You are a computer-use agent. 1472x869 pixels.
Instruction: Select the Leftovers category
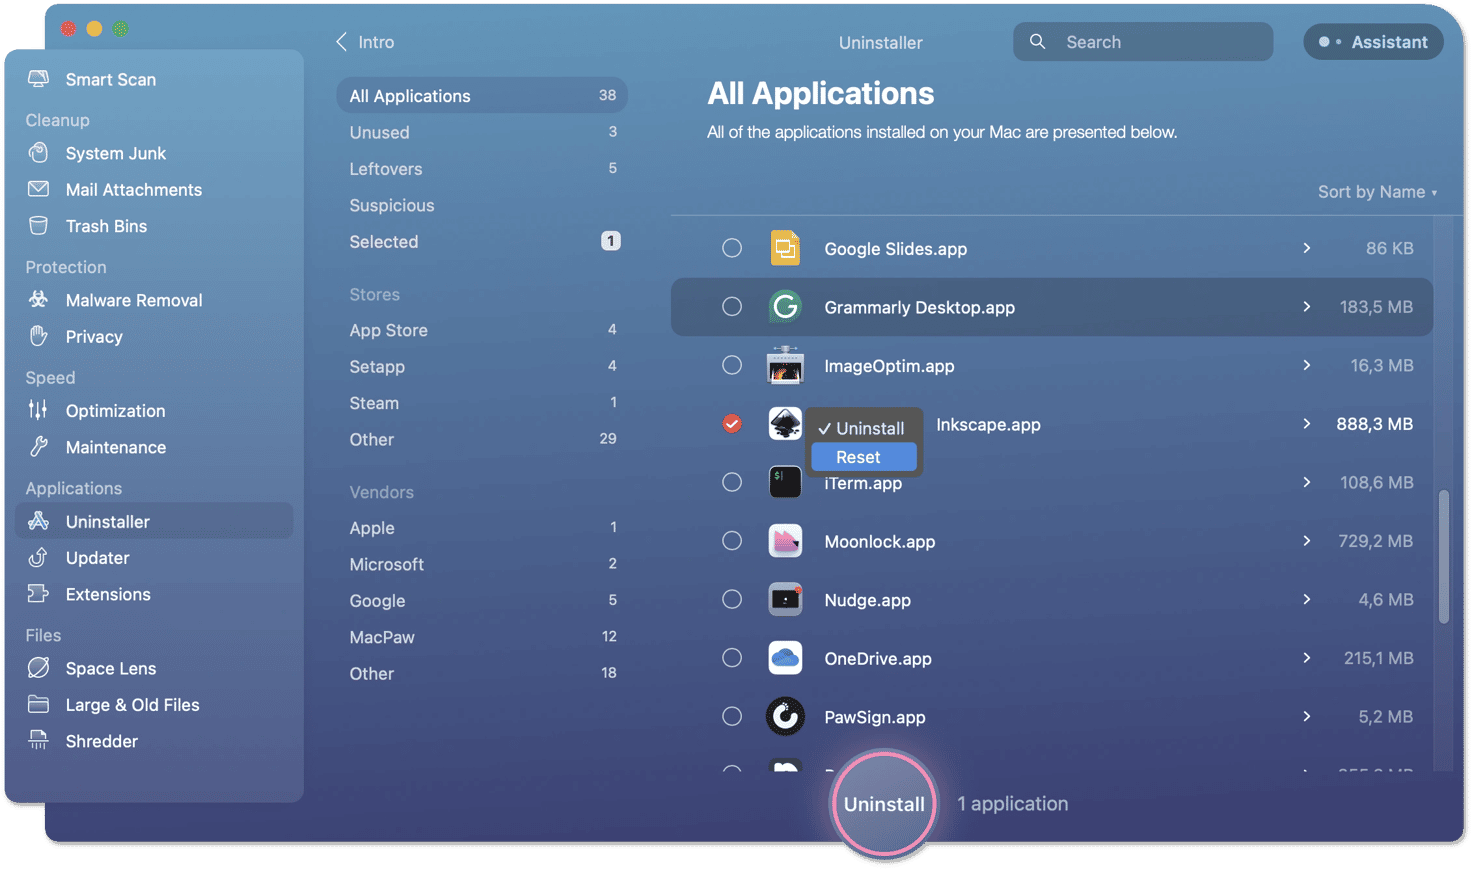[x=482, y=169]
